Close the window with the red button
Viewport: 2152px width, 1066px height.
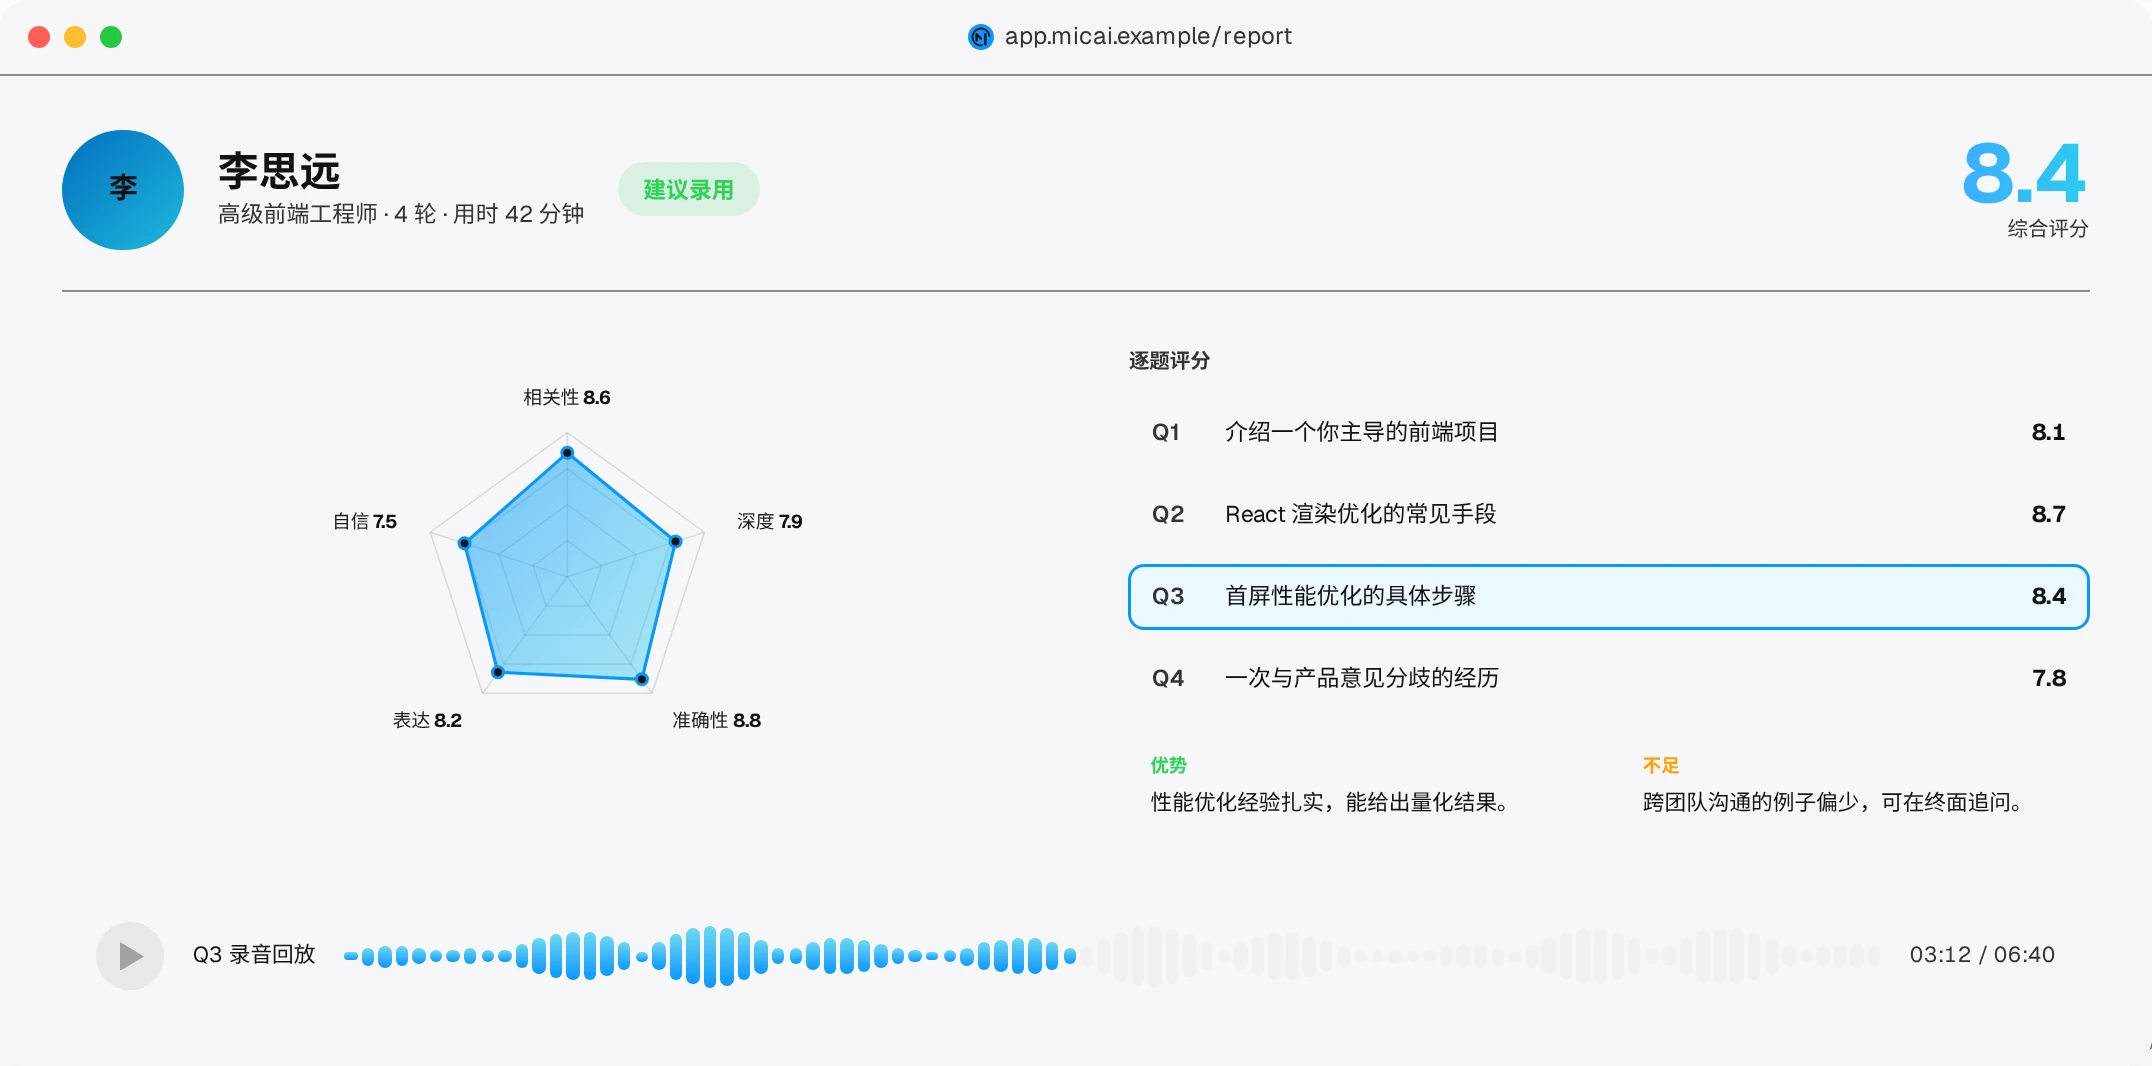click(x=39, y=37)
